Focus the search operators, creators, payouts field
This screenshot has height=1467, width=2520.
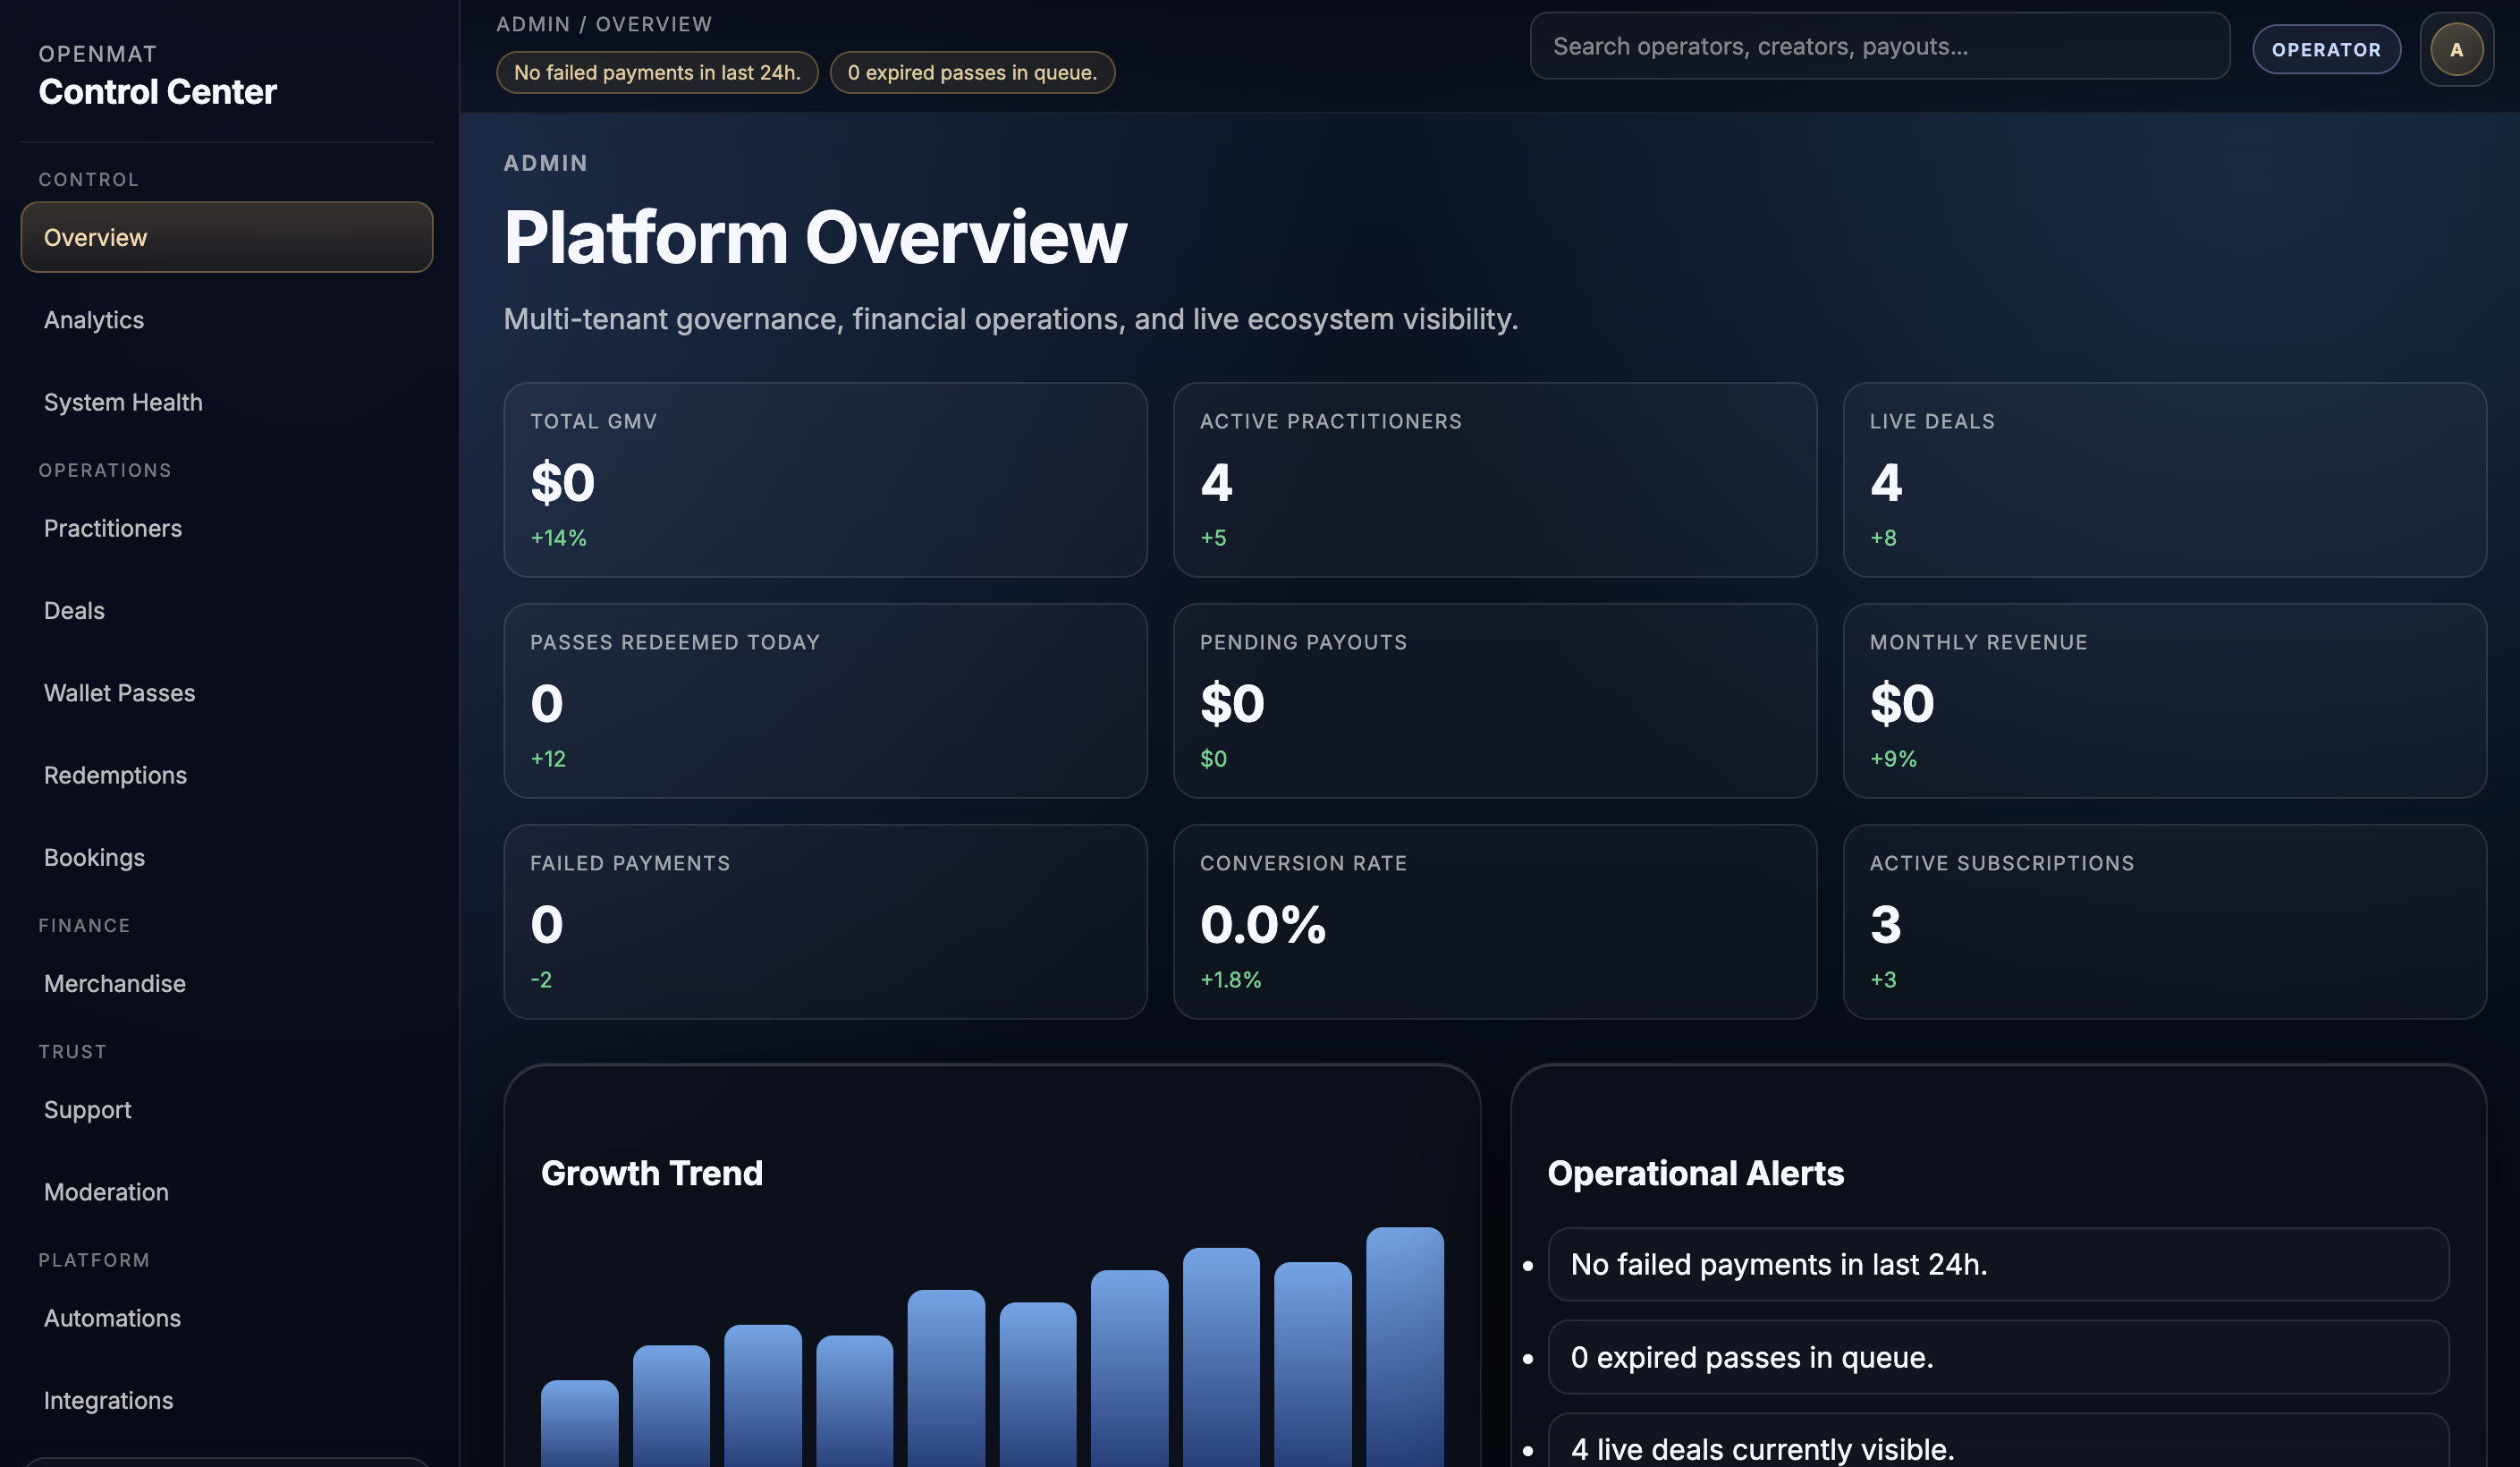pyautogui.click(x=1879, y=46)
